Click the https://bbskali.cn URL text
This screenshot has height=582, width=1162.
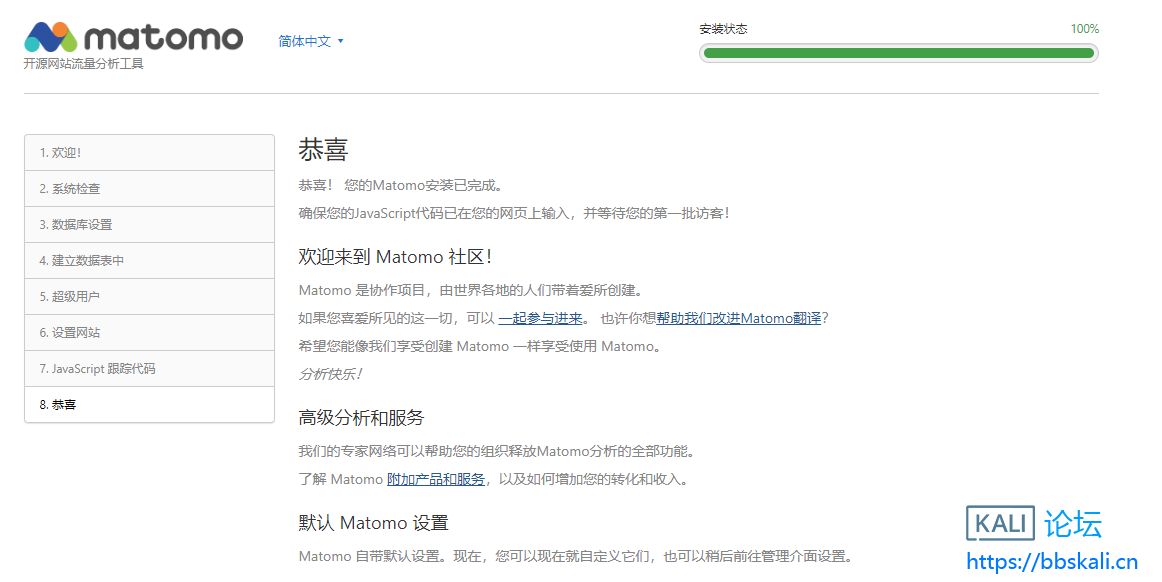1051,561
